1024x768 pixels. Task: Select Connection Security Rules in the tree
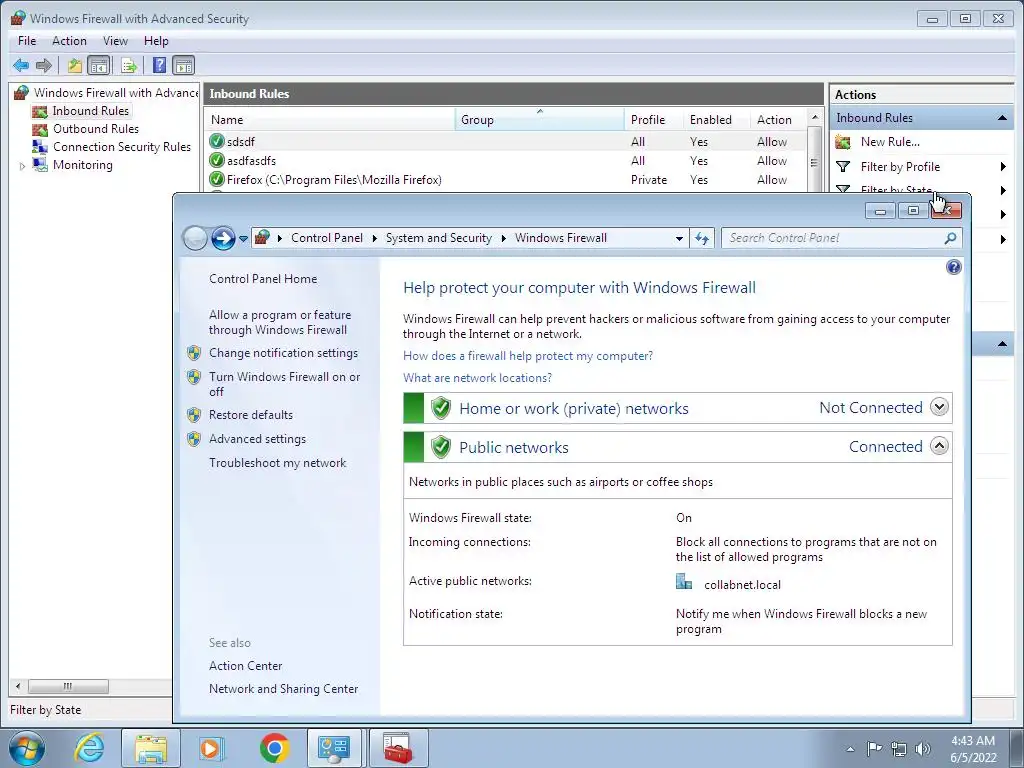coord(122,147)
